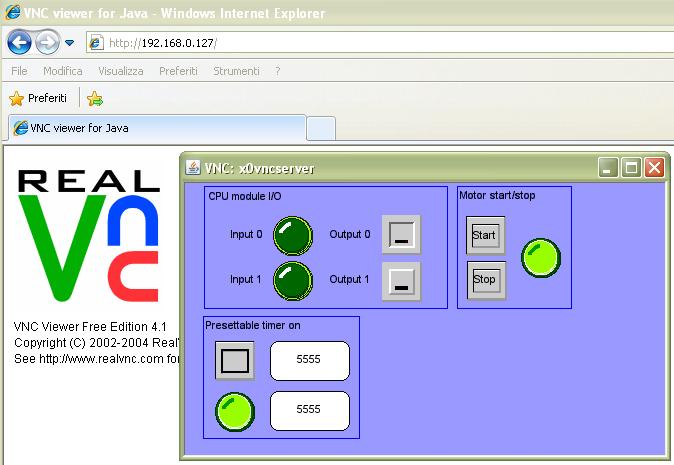Image resolution: width=674 pixels, height=465 pixels.
Task: Click the CPU module I/O label
Action: pos(245,196)
